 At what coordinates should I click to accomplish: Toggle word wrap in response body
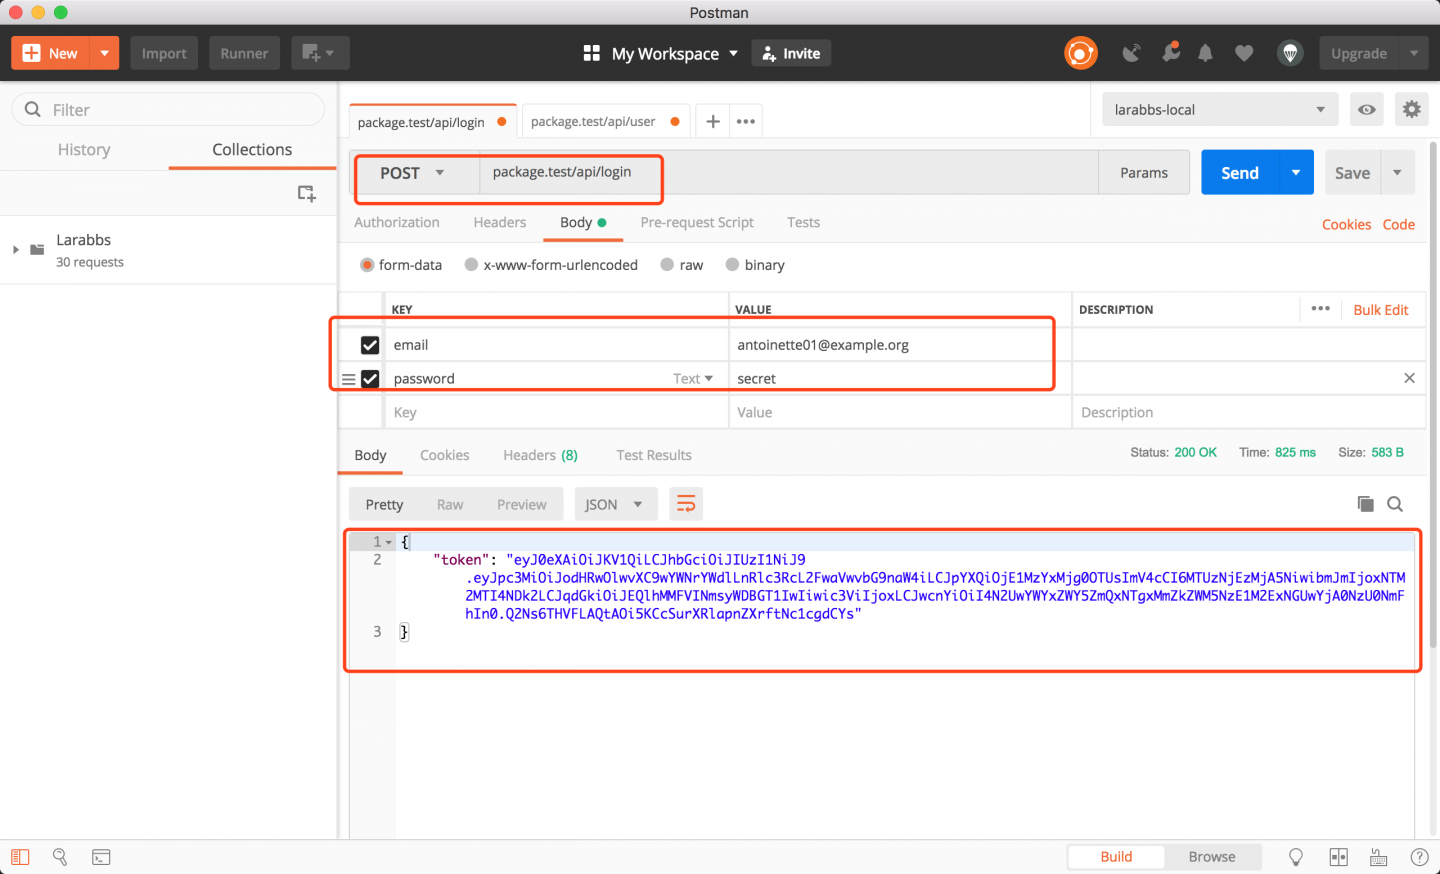pyautogui.click(x=686, y=504)
